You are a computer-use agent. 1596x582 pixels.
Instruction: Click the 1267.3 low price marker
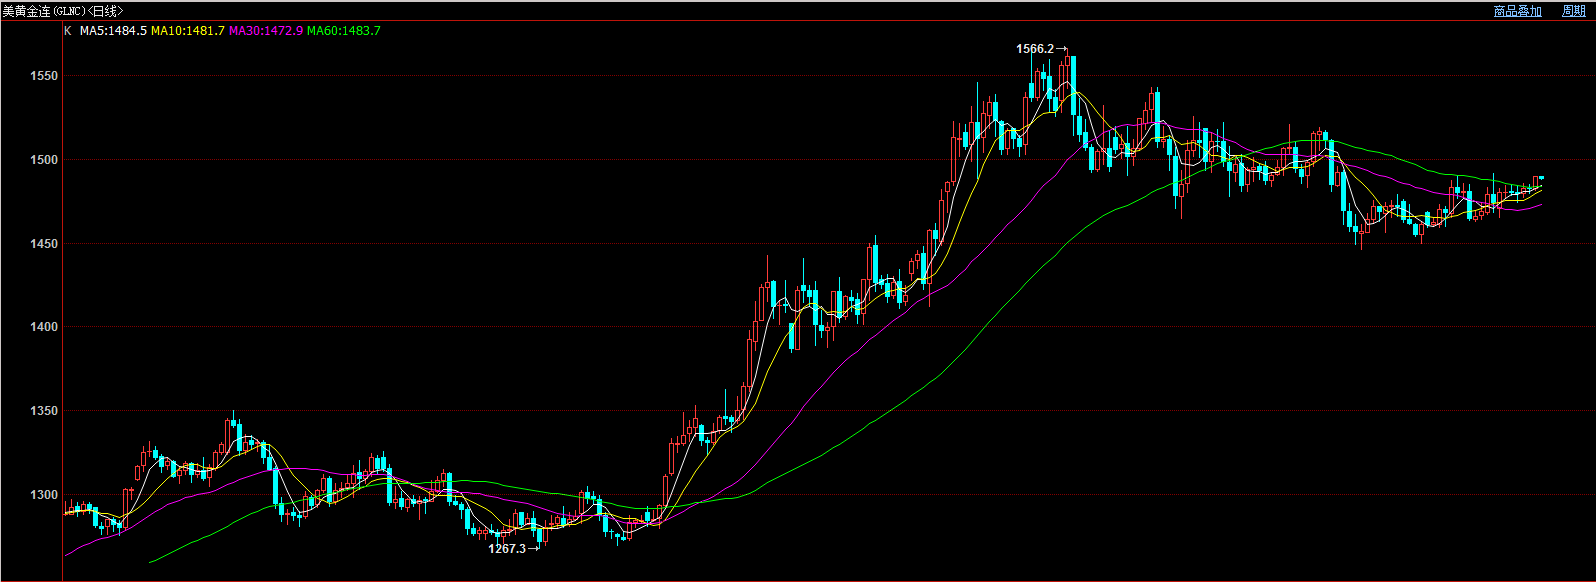coord(507,549)
